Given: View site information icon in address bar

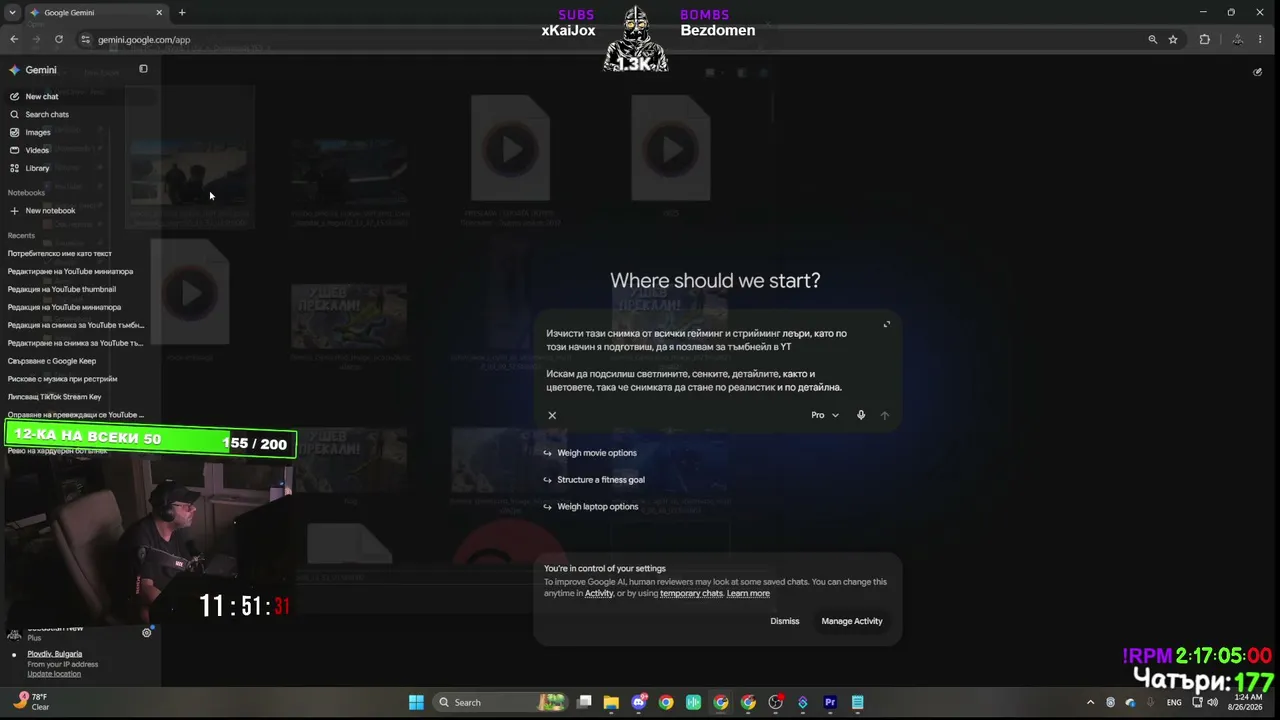Looking at the screenshot, I should [86, 40].
